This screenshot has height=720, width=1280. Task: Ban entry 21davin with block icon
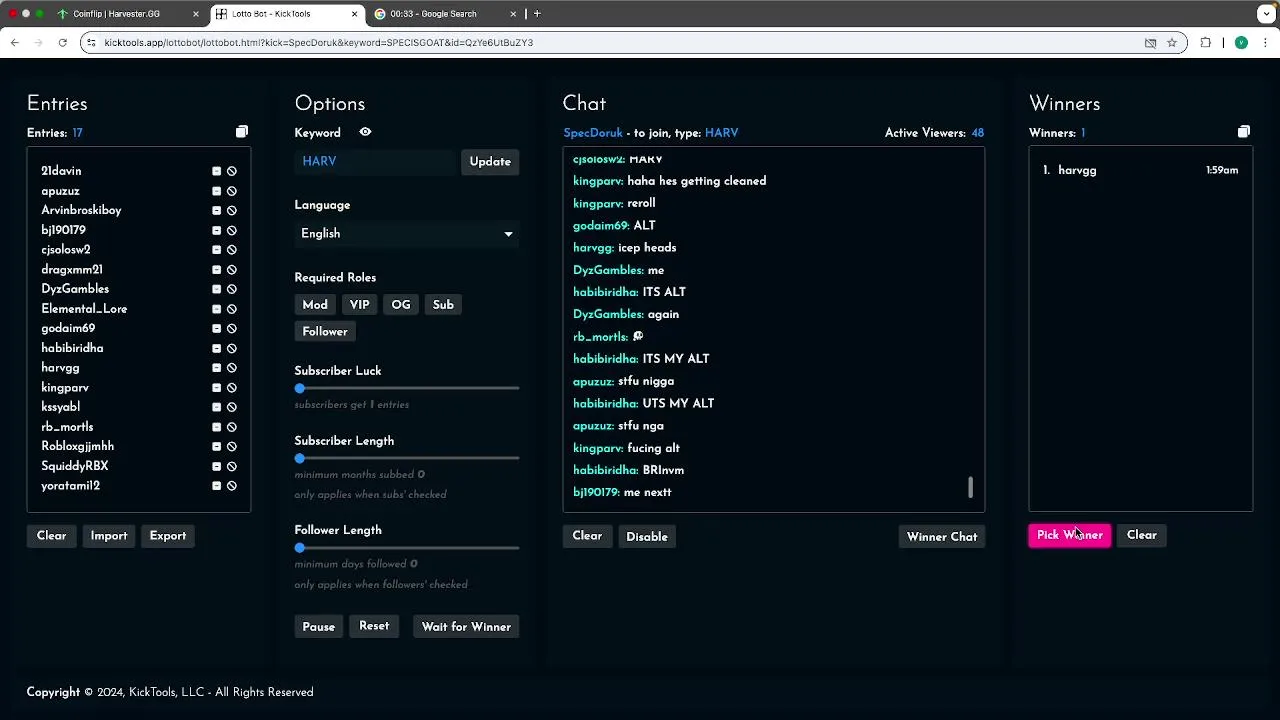(x=232, y=171)
